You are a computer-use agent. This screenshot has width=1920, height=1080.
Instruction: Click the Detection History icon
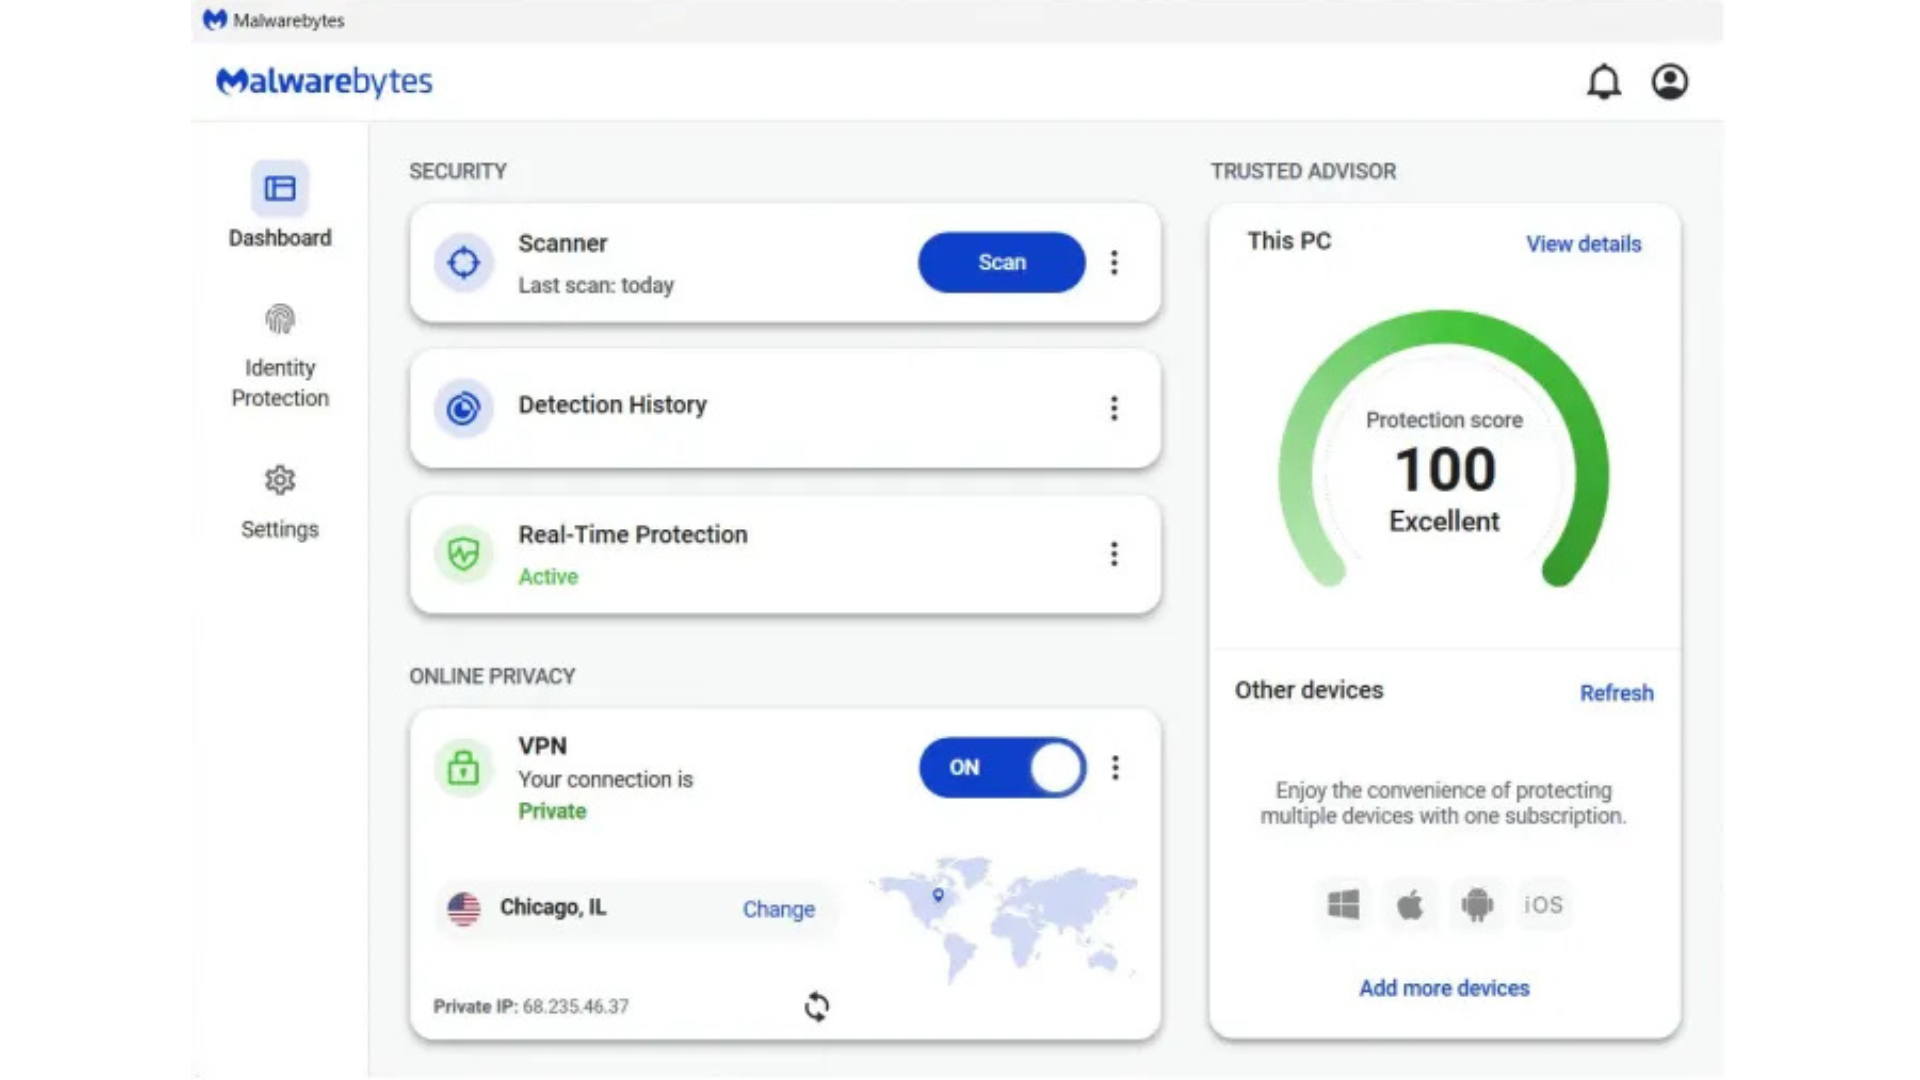(x=463, y=408)
